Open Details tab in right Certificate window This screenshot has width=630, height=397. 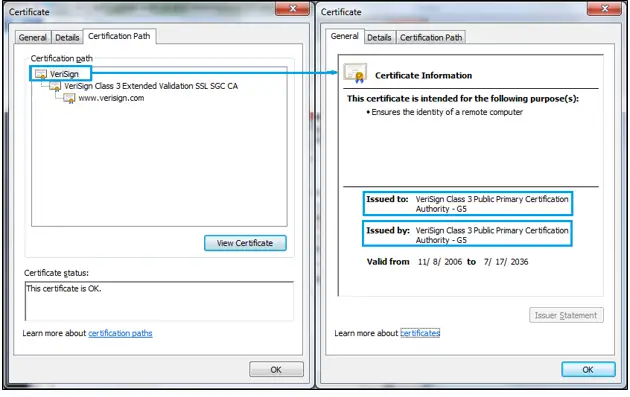click(379, 37)
